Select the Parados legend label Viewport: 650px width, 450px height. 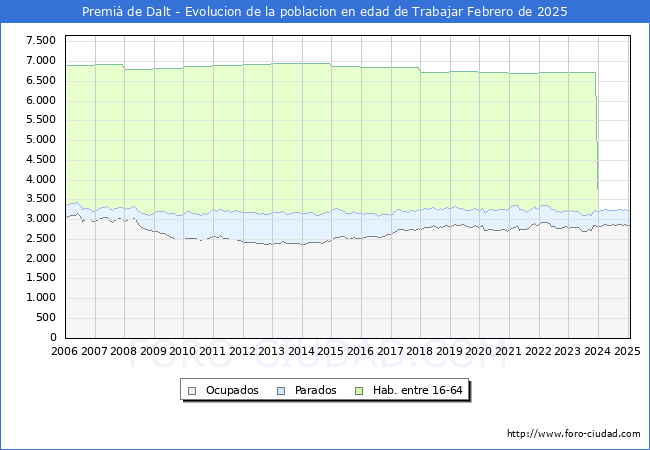315,390
